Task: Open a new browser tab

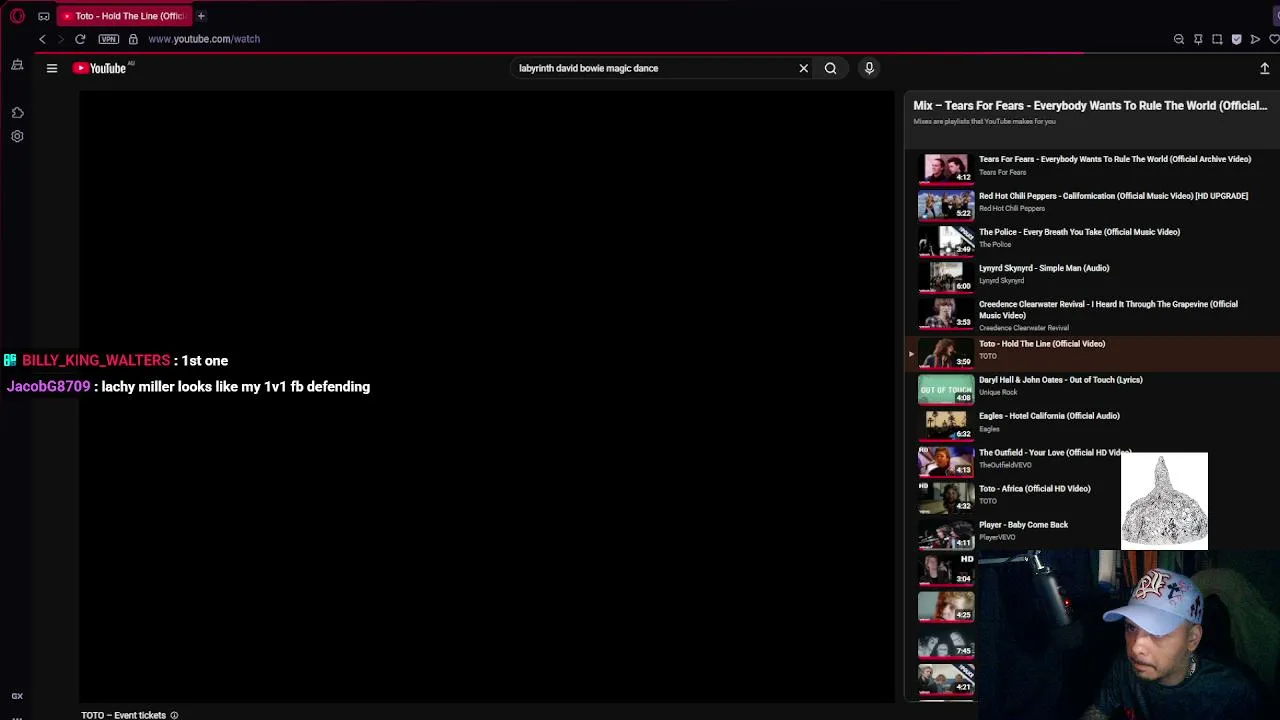Action: (x=201, y=16)
